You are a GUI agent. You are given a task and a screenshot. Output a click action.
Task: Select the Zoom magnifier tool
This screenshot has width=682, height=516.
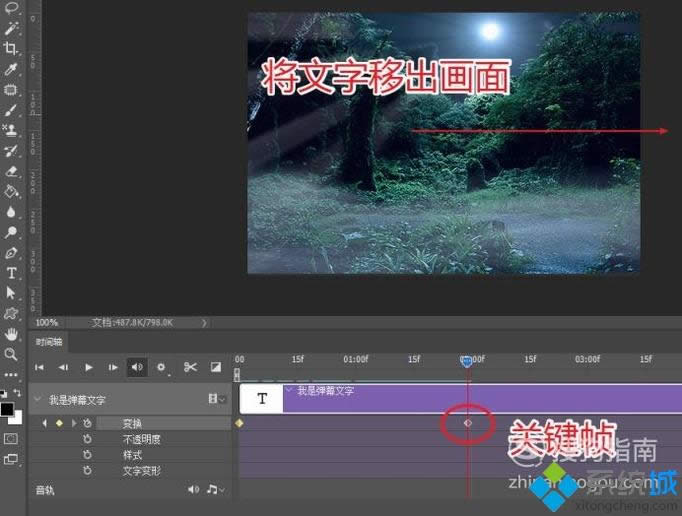tap(11, 354)
